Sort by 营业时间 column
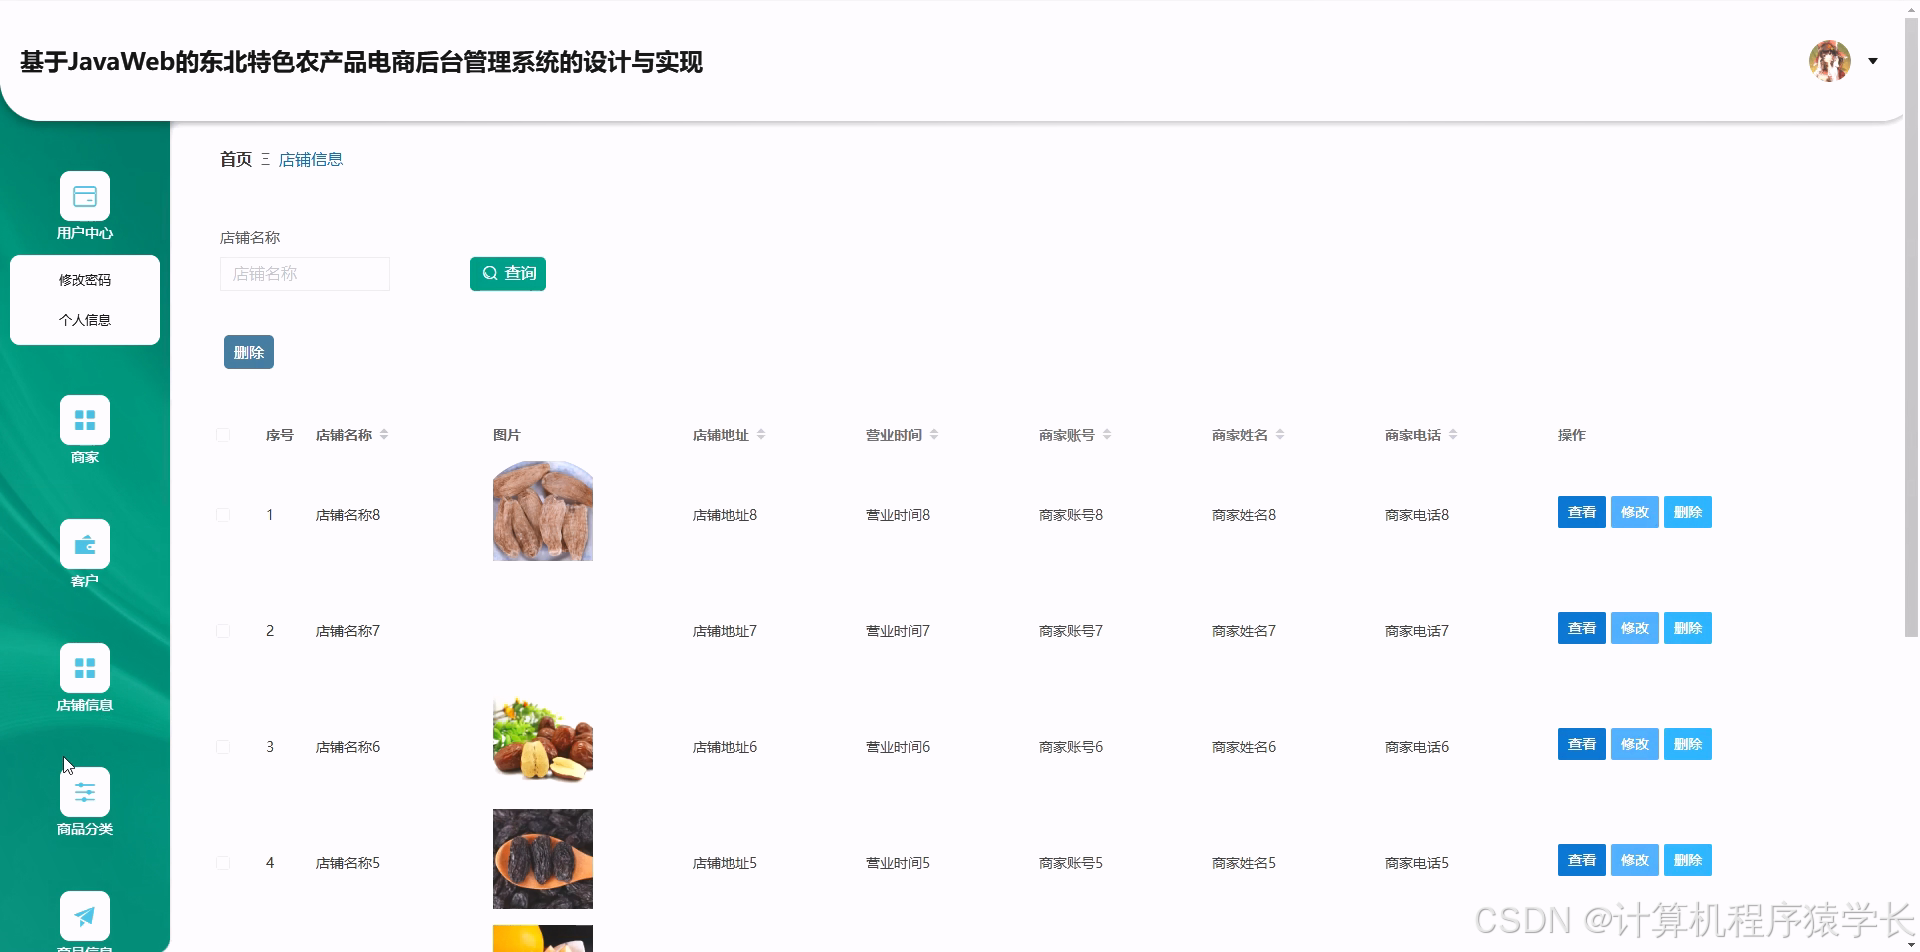 point(934,435)
